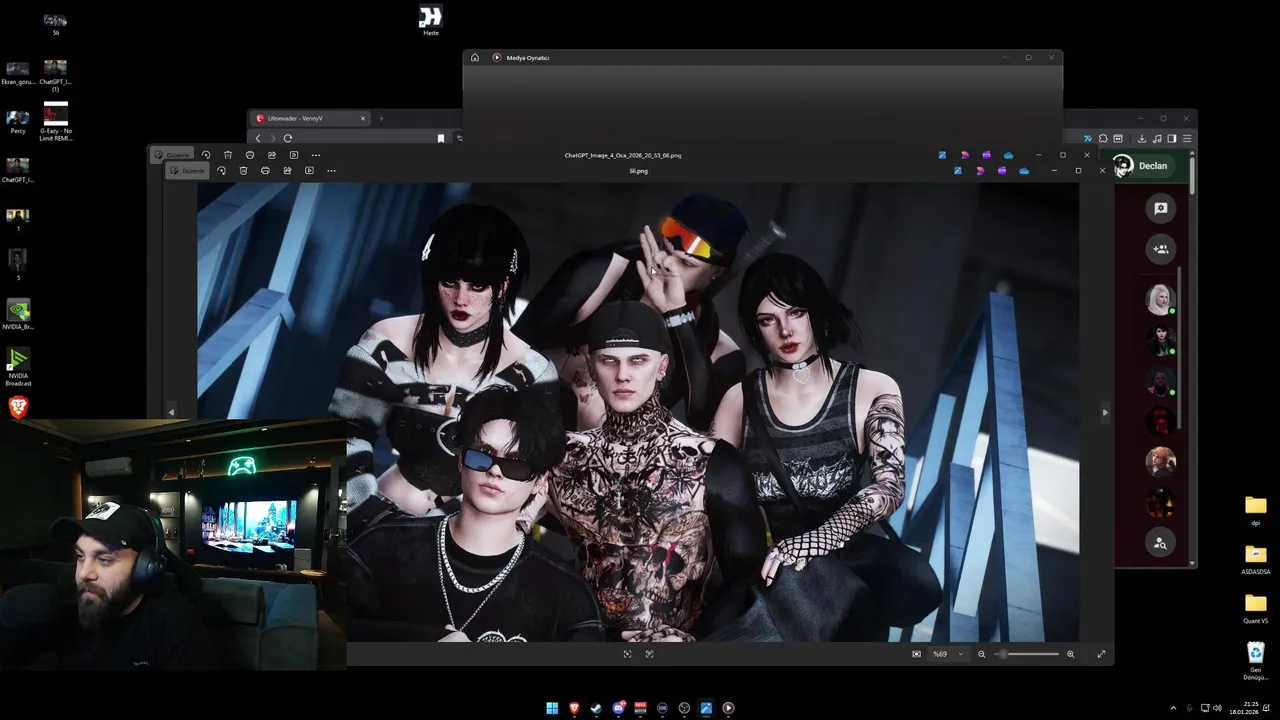Click Düzenle button in back ChatGPT_Image Photos window
The width and height of the screenshot is (1280, 720).
click(x=171, y=155)
